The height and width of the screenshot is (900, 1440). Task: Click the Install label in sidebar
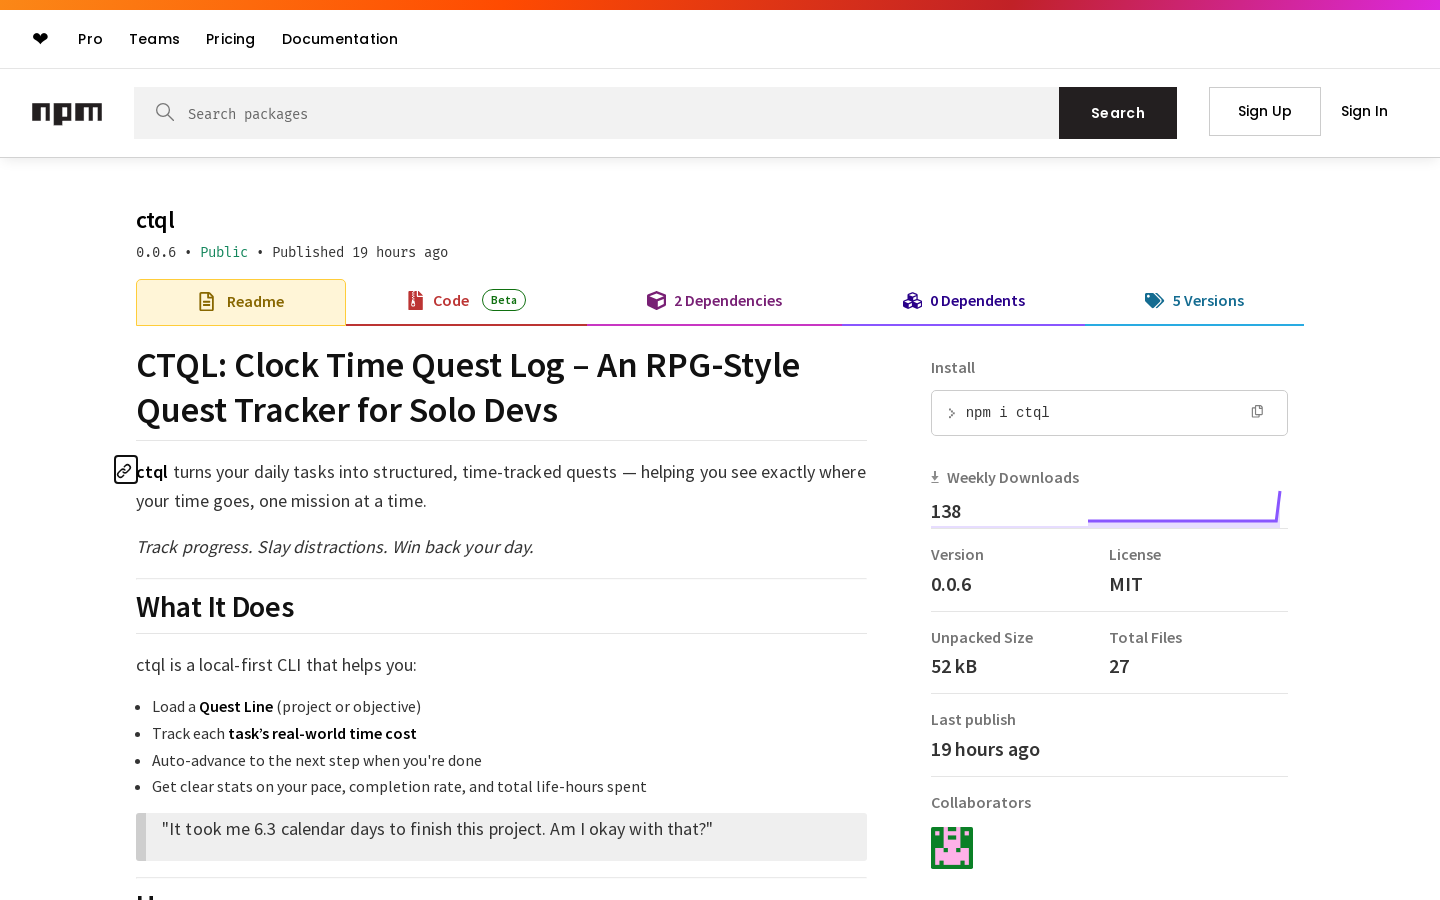953,368
